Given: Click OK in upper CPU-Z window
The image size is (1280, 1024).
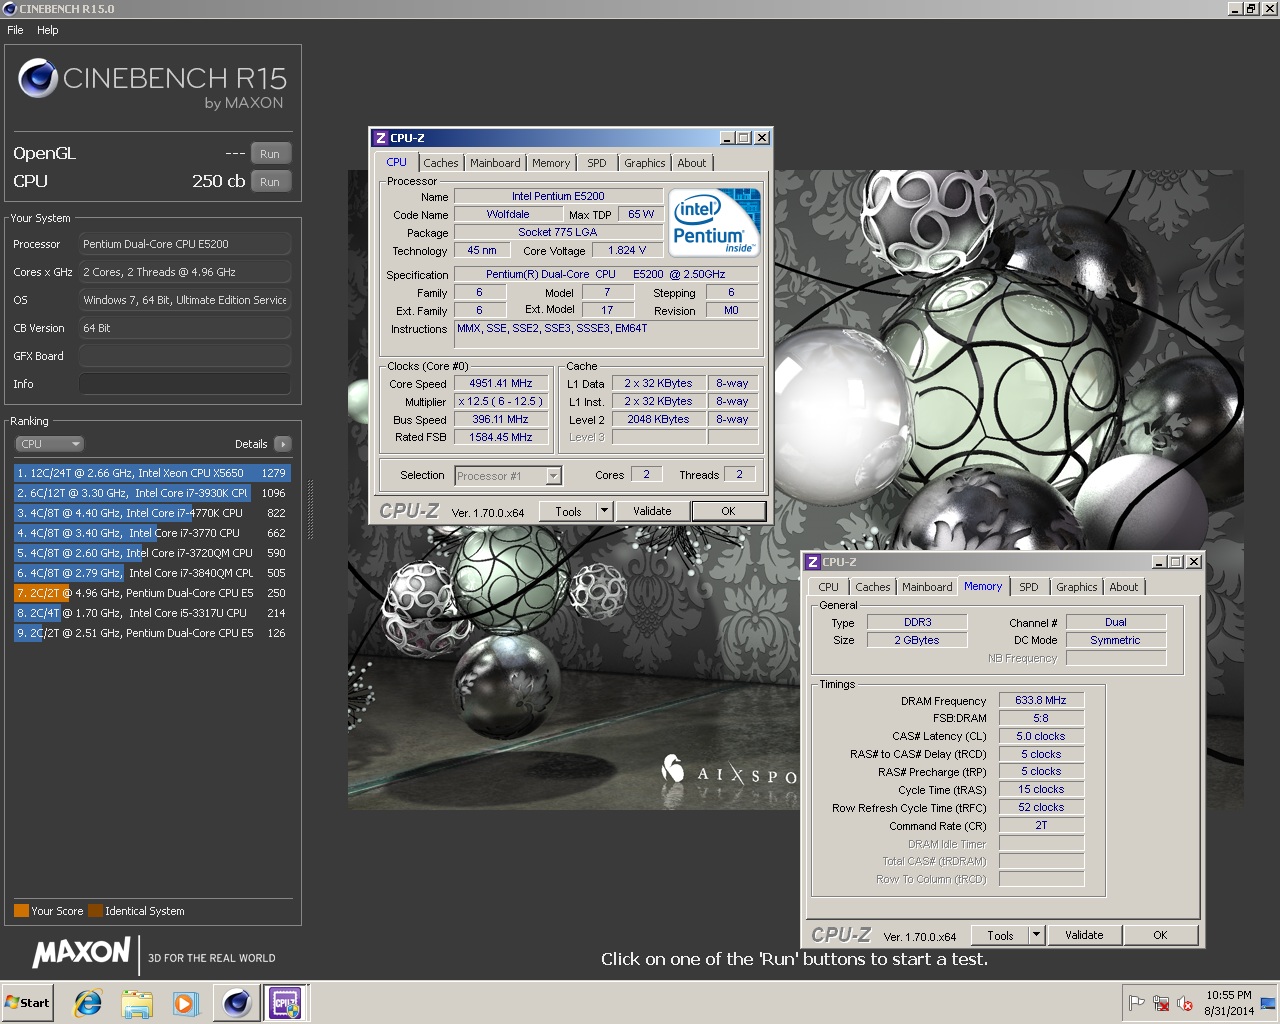Looking at the screenshot, I should [x=728, y=511].
